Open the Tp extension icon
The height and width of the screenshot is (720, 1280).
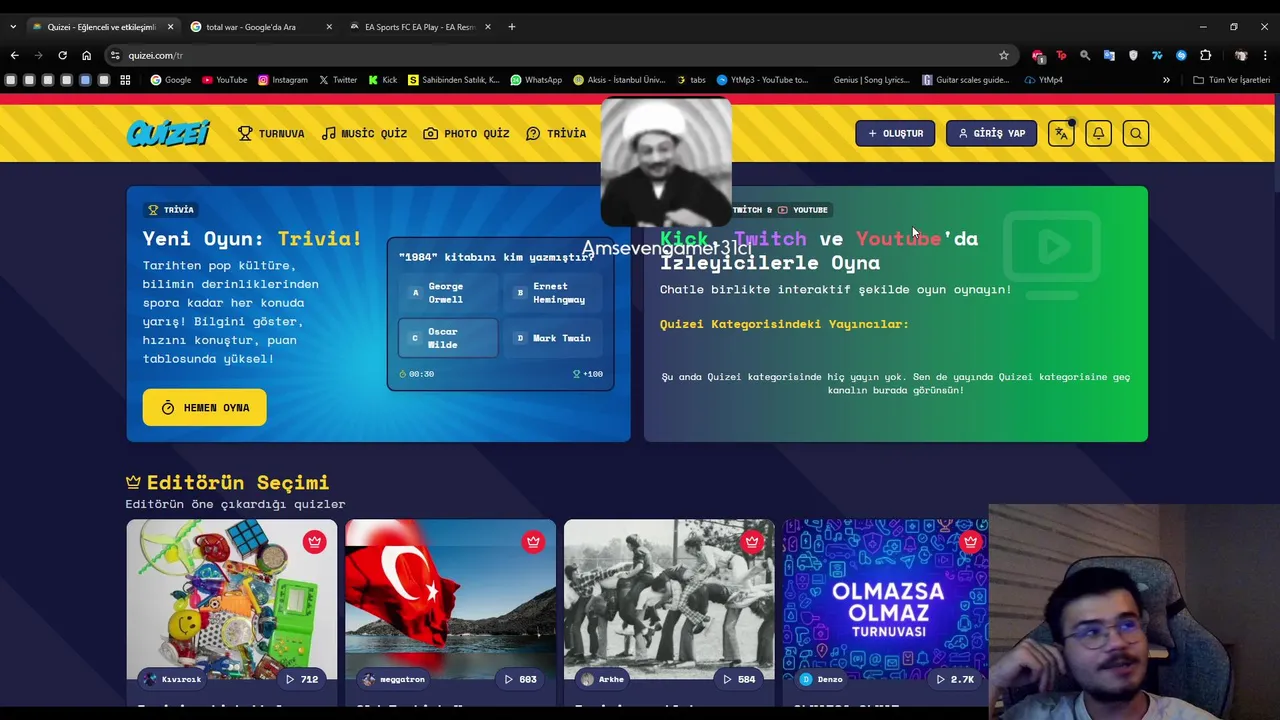coord(1061,55)
